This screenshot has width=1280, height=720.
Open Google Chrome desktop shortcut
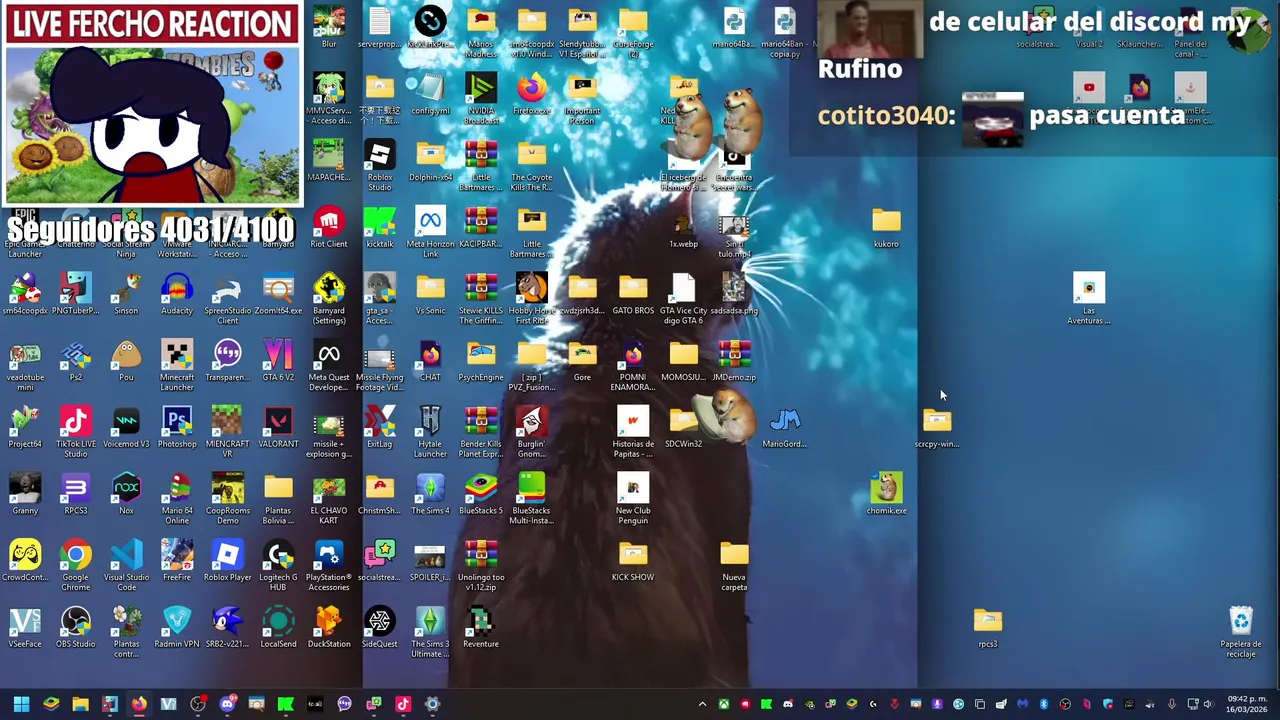(x=76, y=565)
